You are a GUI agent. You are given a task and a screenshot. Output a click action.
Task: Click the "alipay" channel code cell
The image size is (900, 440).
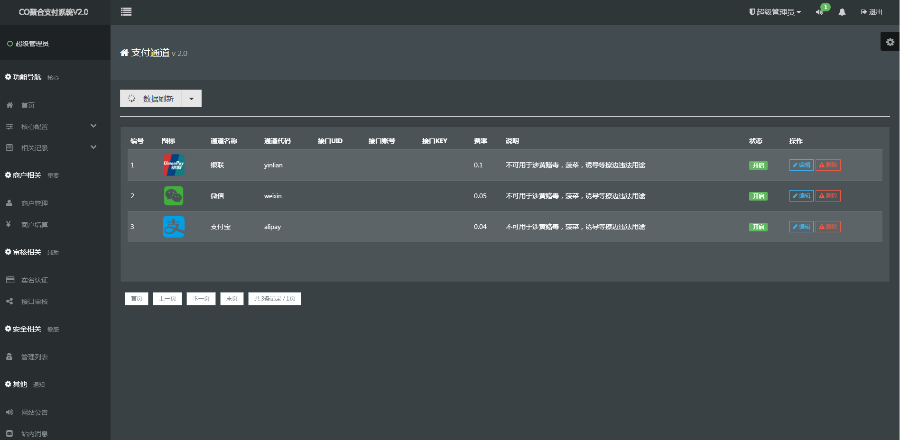[273, 227]
